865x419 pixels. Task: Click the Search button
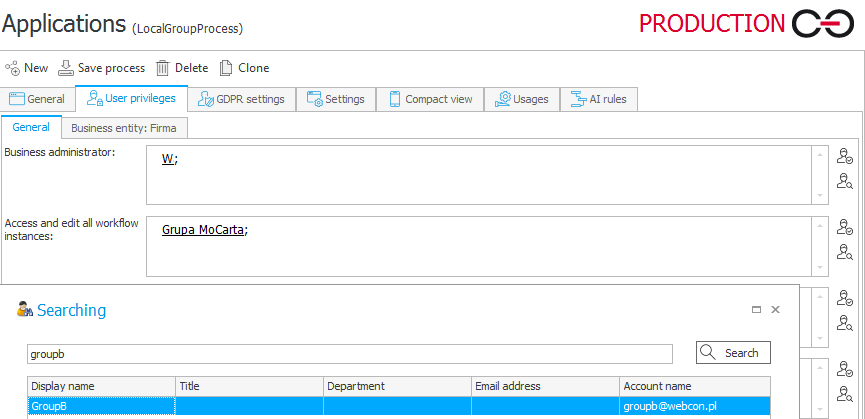[733, 353]
